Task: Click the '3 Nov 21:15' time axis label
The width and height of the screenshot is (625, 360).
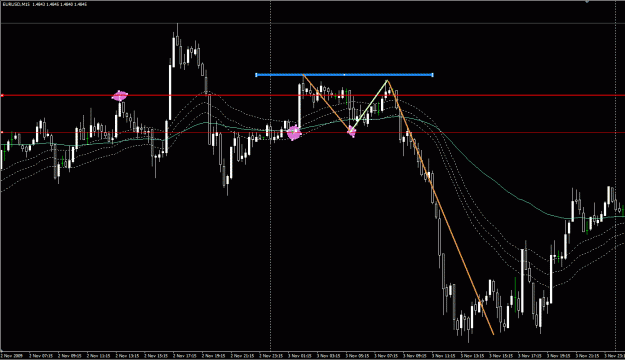Action: [587, 355]
